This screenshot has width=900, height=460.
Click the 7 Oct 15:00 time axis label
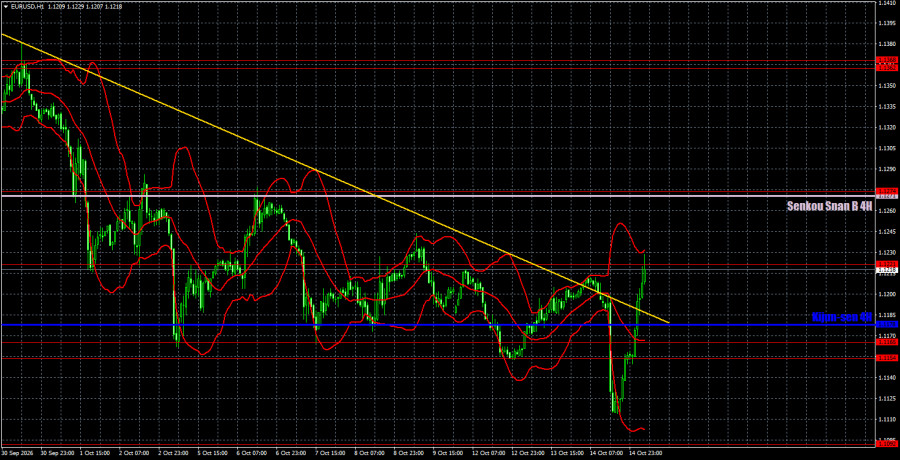[331, 453]
